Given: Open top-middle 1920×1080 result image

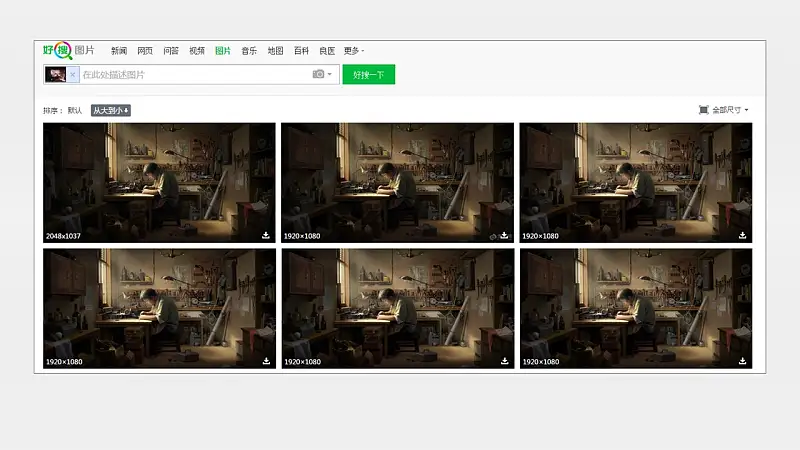Looking at the screenshot, I should [397, 182].
